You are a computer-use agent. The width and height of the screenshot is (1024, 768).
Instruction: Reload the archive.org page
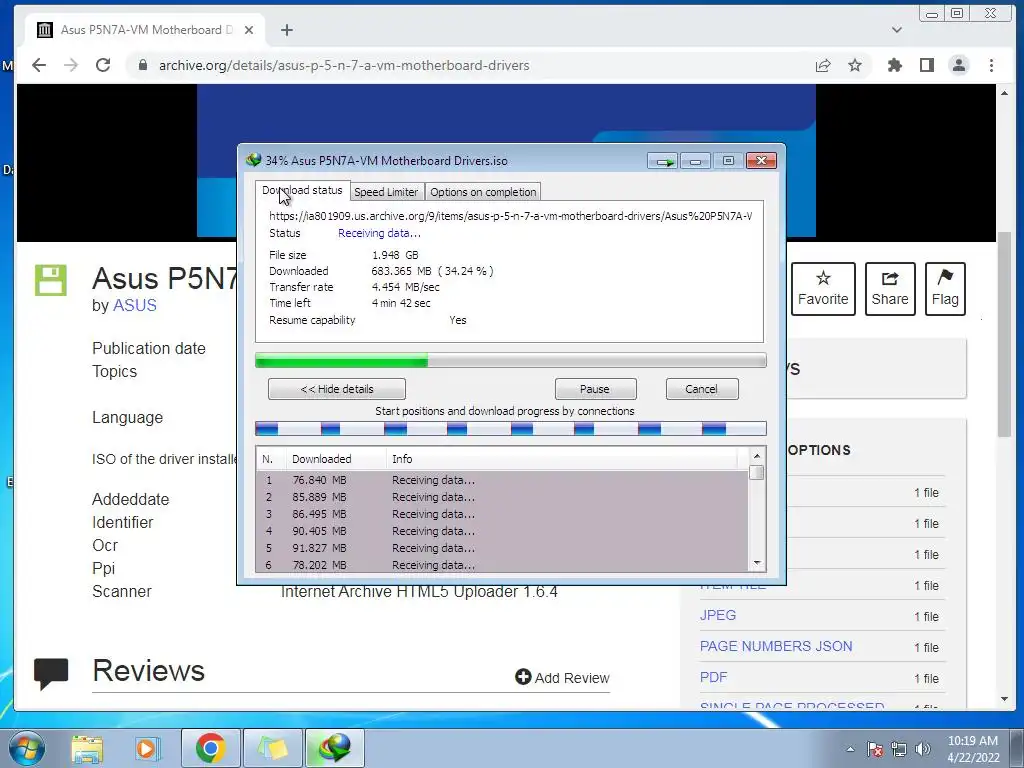pos(103,65)
